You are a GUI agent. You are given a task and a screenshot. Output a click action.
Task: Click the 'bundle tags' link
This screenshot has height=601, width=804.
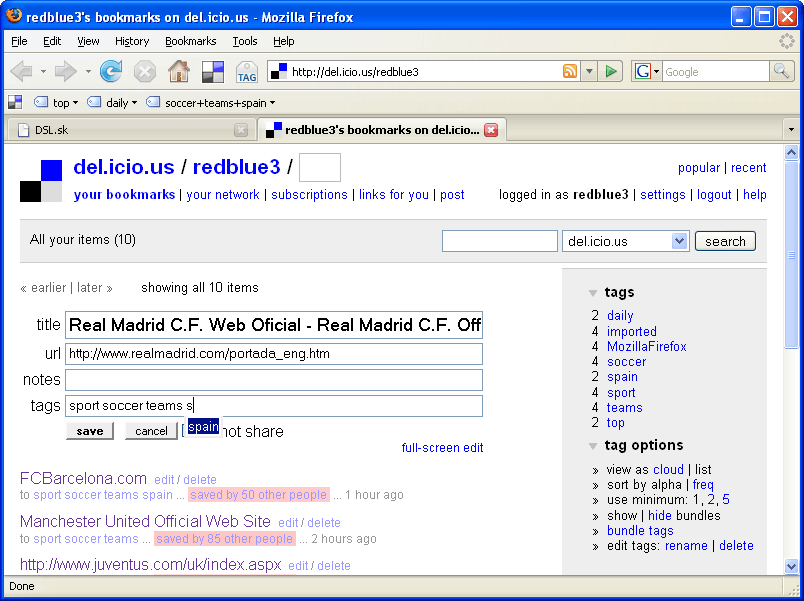tap(640, 531)
